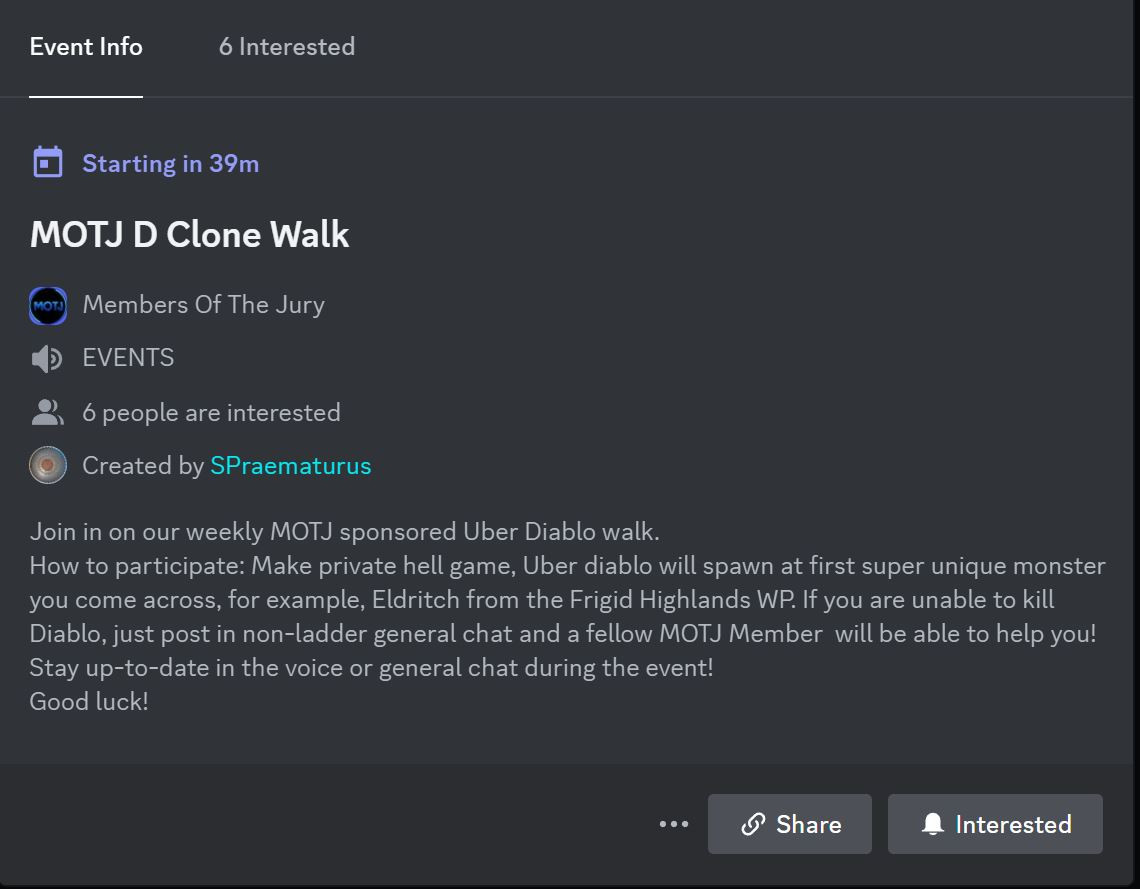Screen dimensions: 1140x889
Task: Click the Members Of The Jury server name
Action: point(203,305)
